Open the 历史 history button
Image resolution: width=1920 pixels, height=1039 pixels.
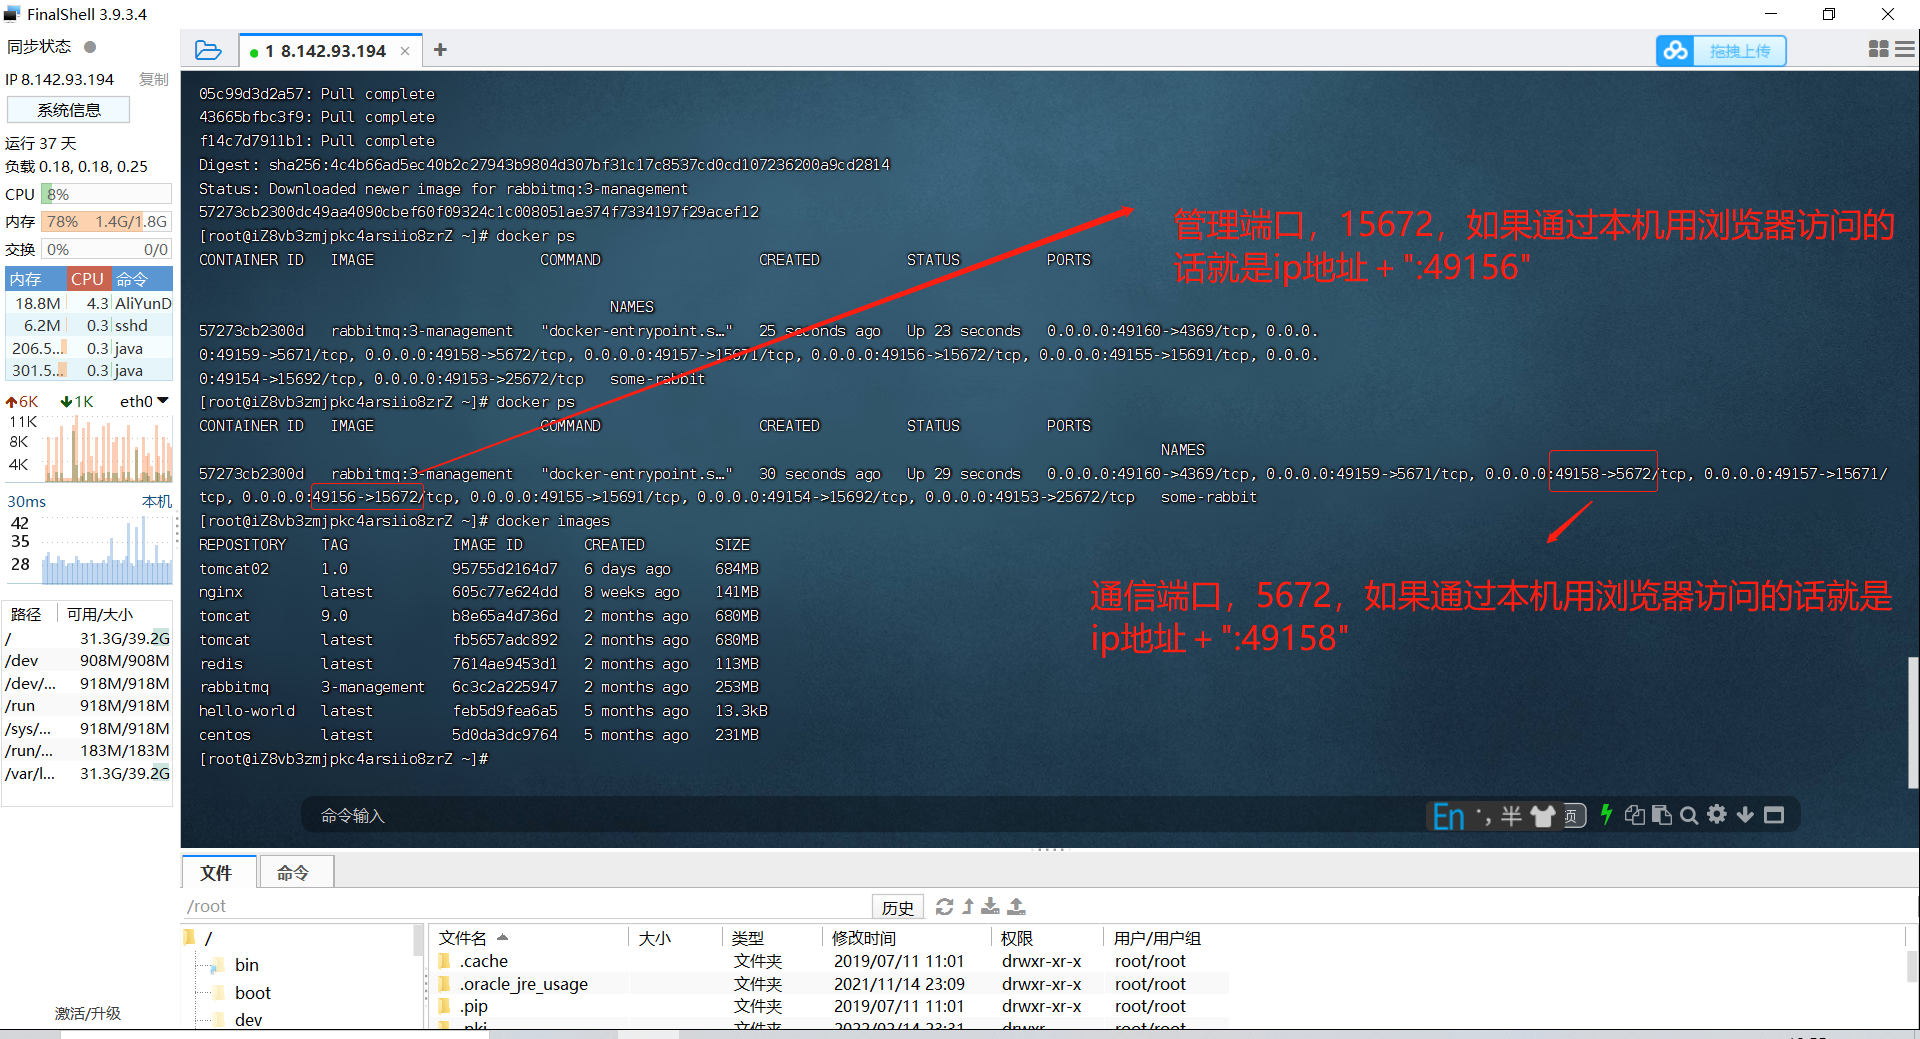coord(898,907)
